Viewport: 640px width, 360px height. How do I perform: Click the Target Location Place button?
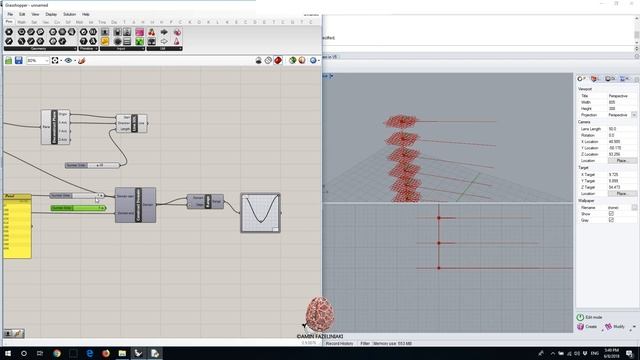[x=622, y=193]
